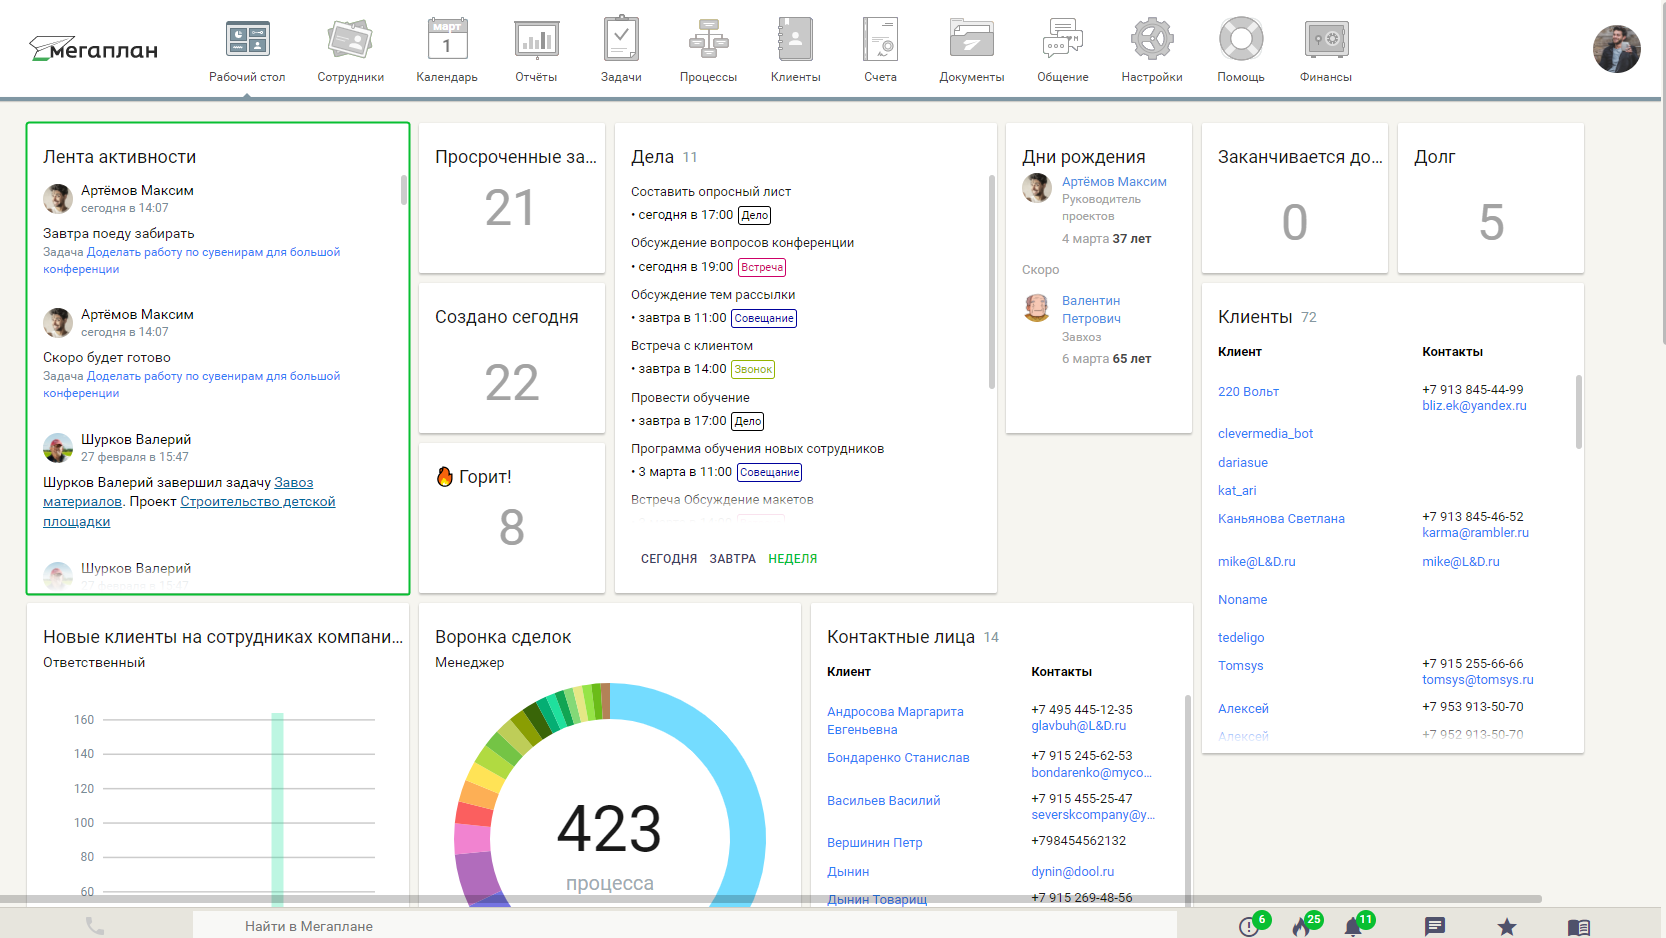Image resolution: width=1666 pixels, height=938 pixels.
Task: Switch Дела filter to СЕГОДНЯ
Action: click(669, 559)
